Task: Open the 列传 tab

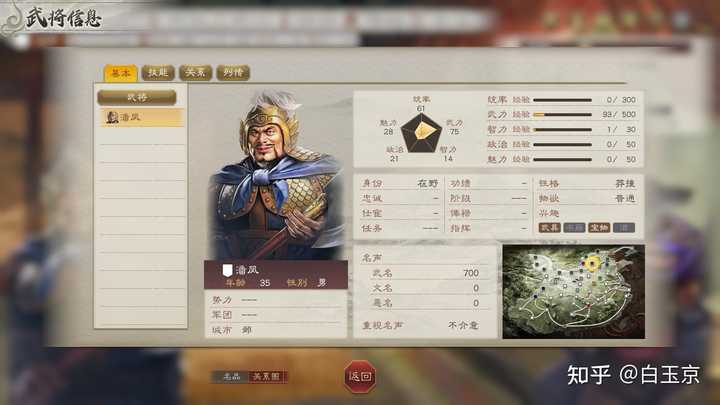Action: click(x=233, y=73)
